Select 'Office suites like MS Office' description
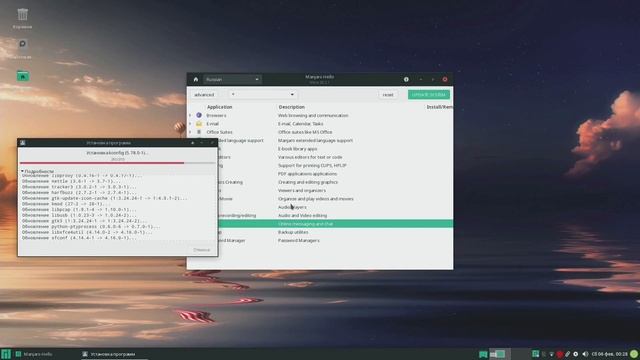 pyautogui.click(x=305, y=132)
